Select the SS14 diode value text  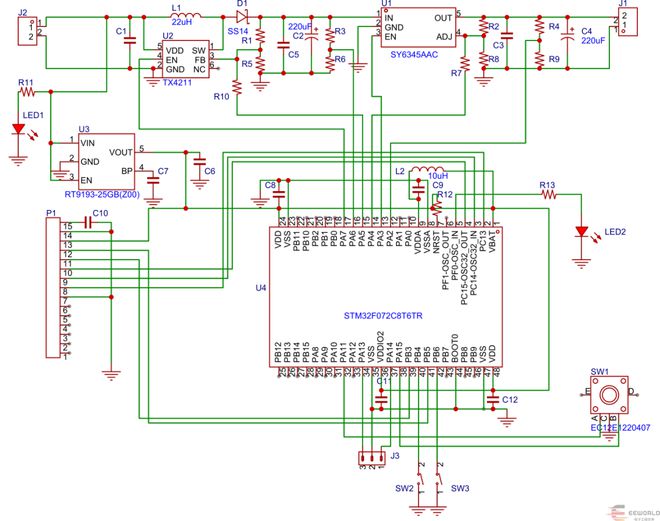[x=238, y=31]
